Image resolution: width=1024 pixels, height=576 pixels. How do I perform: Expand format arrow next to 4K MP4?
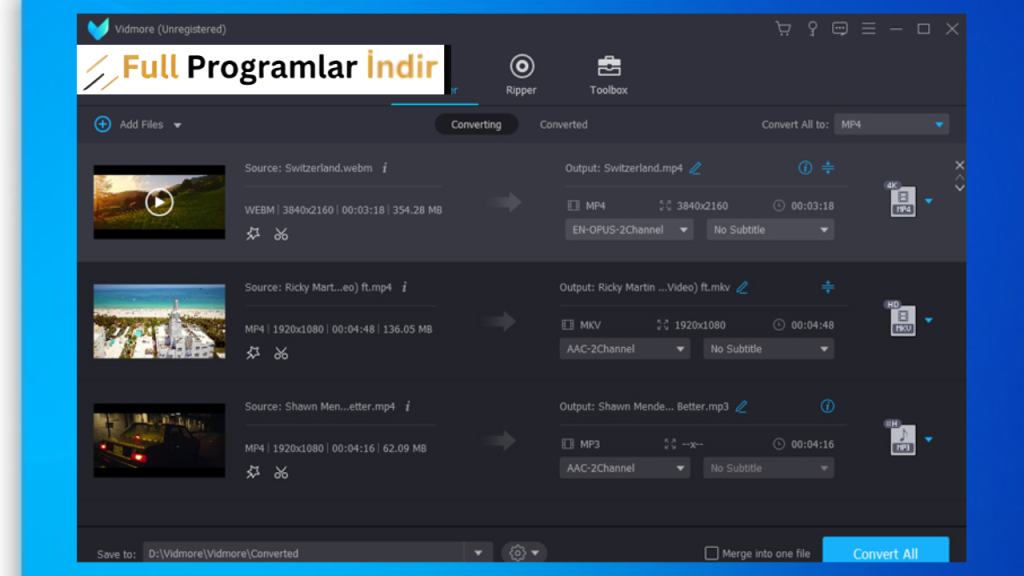[x=929, y=201]
